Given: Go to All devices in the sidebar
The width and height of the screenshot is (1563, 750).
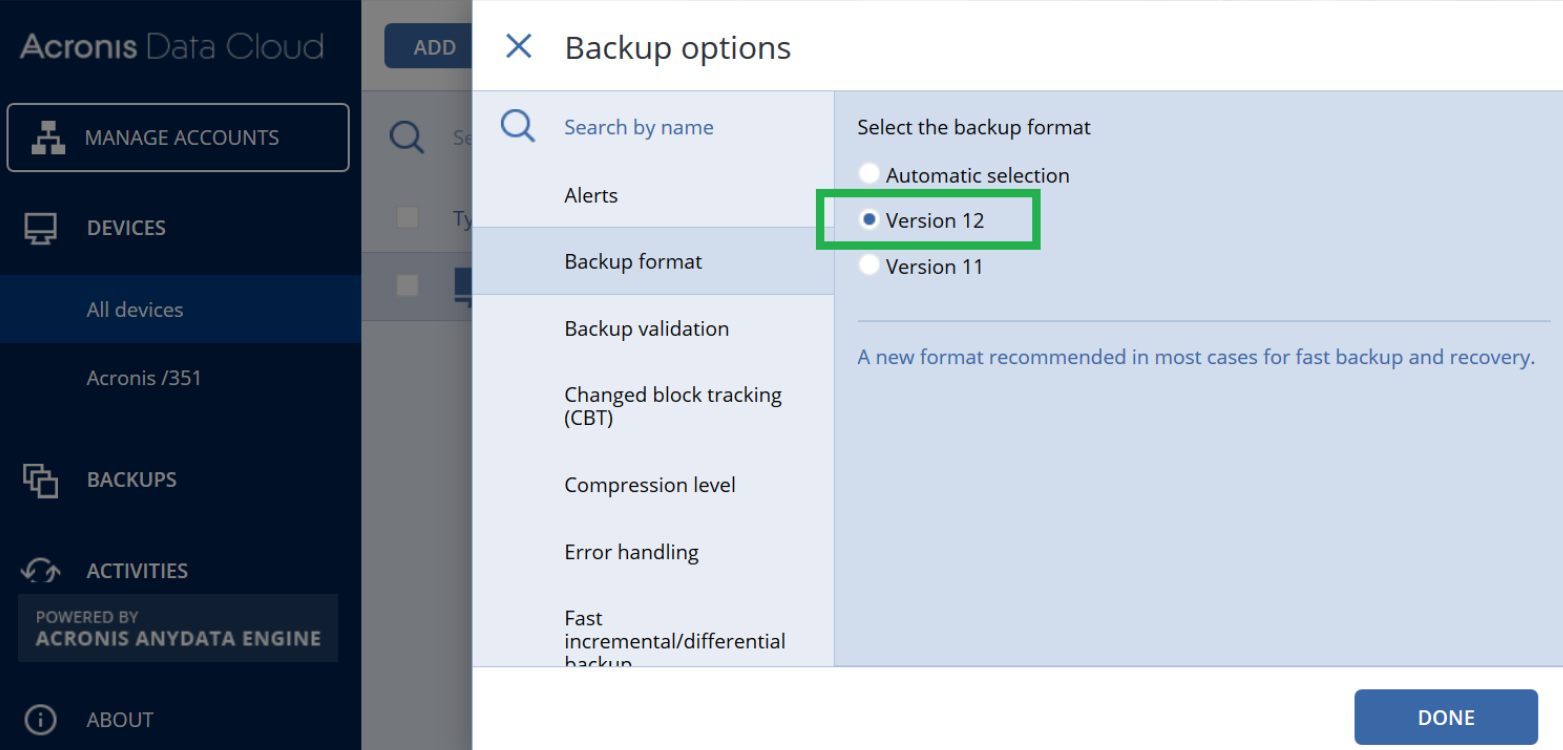Looking at the screenshot, I should coord(180,309).
